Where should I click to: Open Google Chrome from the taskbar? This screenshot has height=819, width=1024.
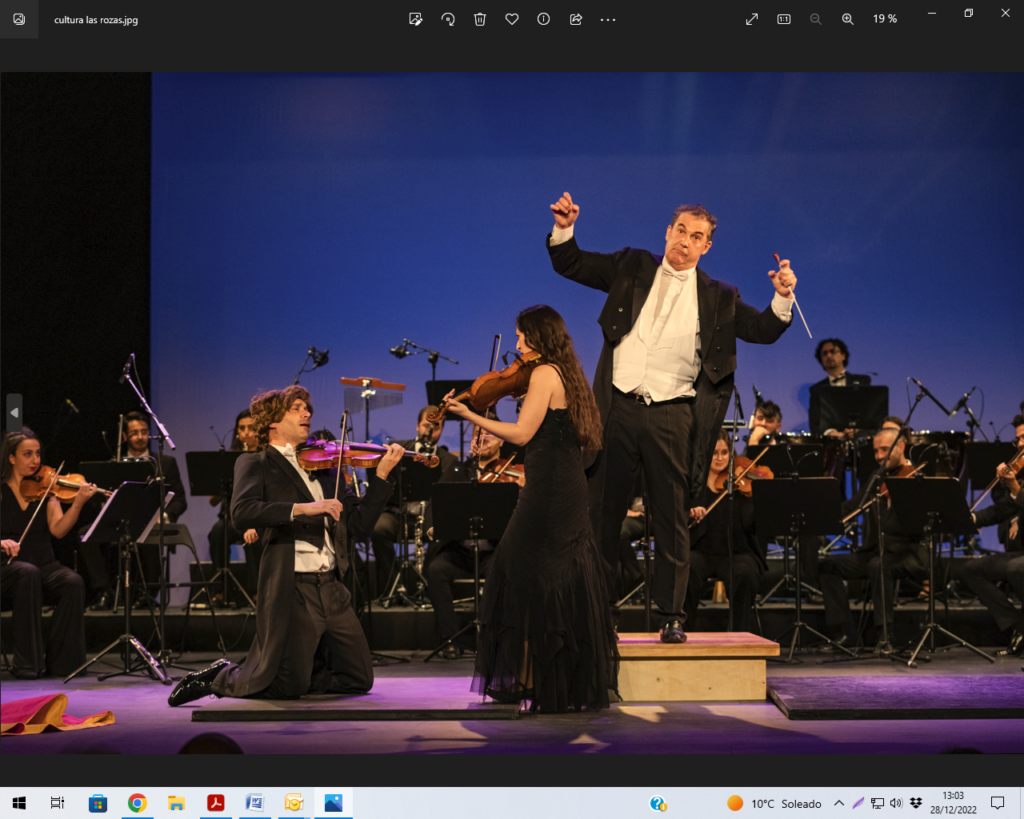tap(137, 803)
